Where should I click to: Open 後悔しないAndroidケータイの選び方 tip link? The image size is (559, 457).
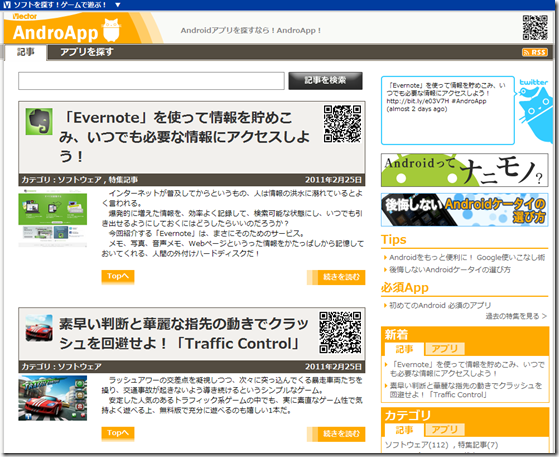[450, 269]
